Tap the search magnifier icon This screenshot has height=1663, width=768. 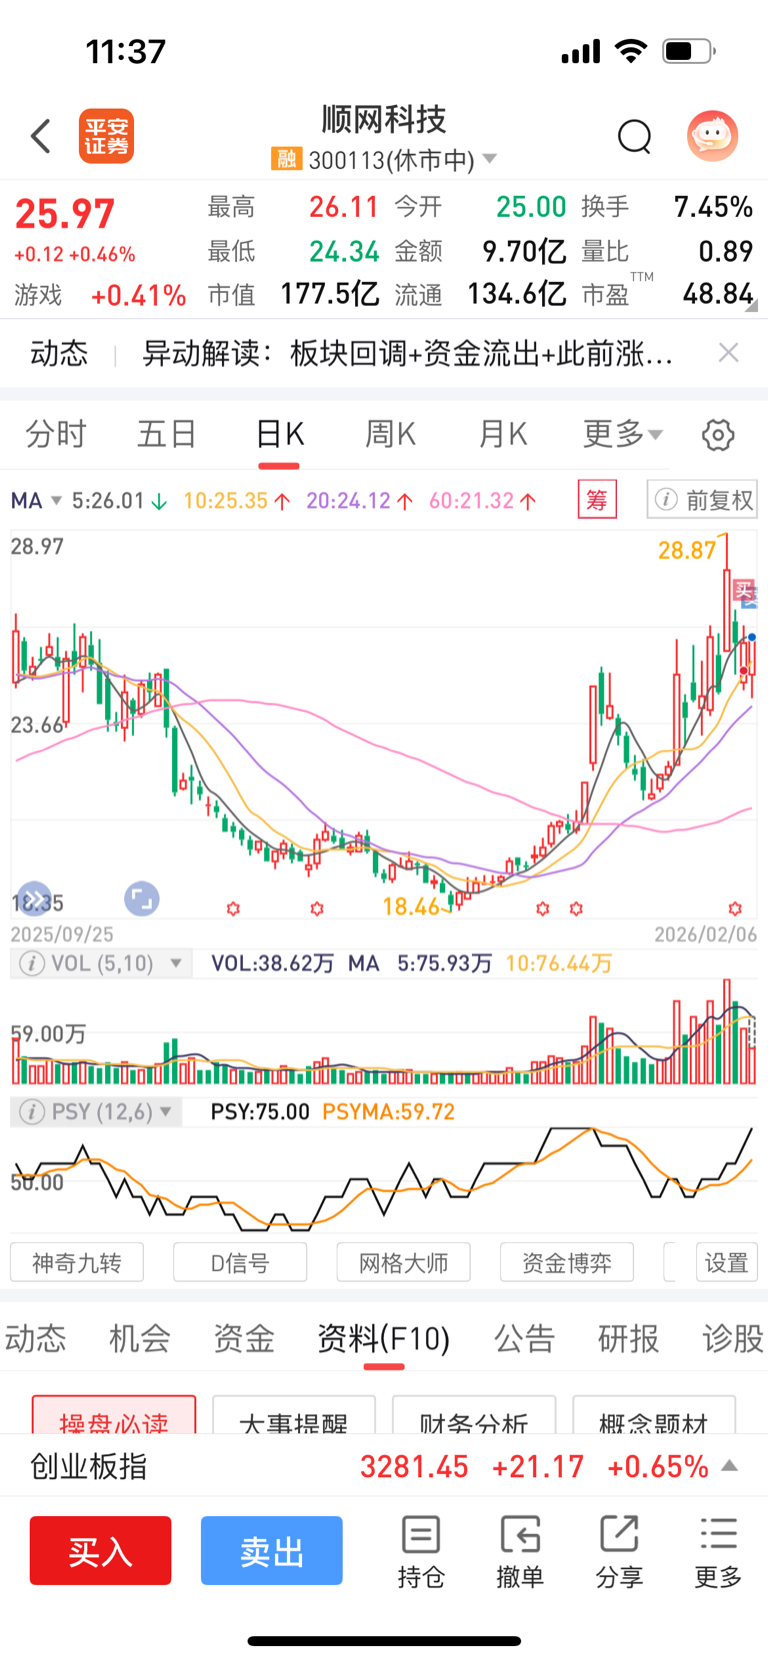(634, 136)
